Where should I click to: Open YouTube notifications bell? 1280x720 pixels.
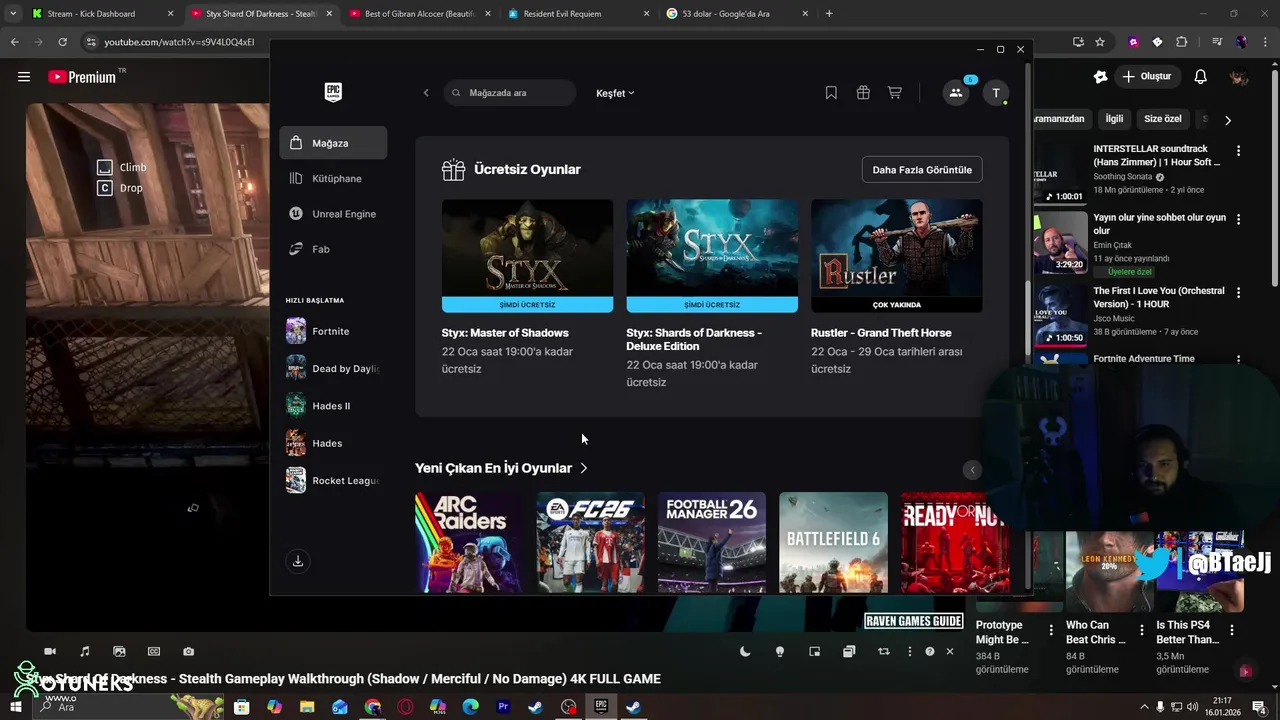[1201, 77]
